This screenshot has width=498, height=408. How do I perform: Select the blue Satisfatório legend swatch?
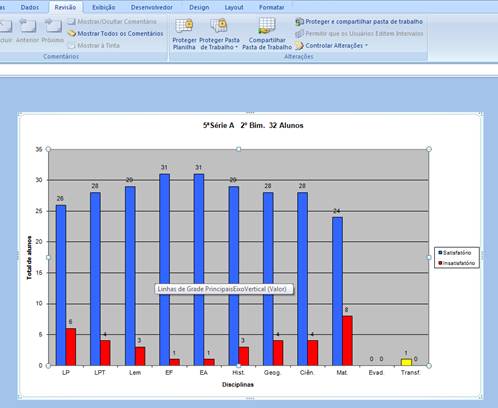click(x=440, y=253)
